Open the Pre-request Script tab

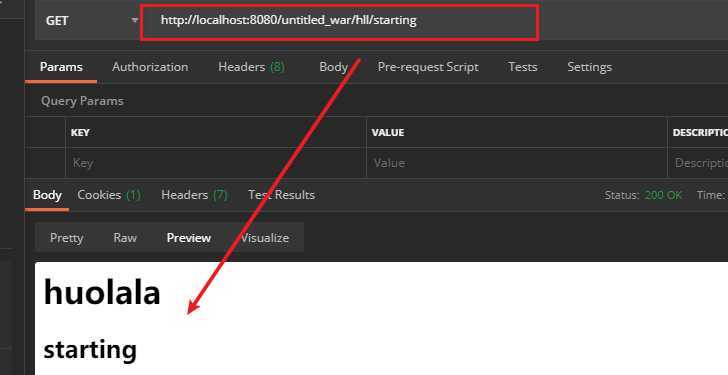point(428,67)
